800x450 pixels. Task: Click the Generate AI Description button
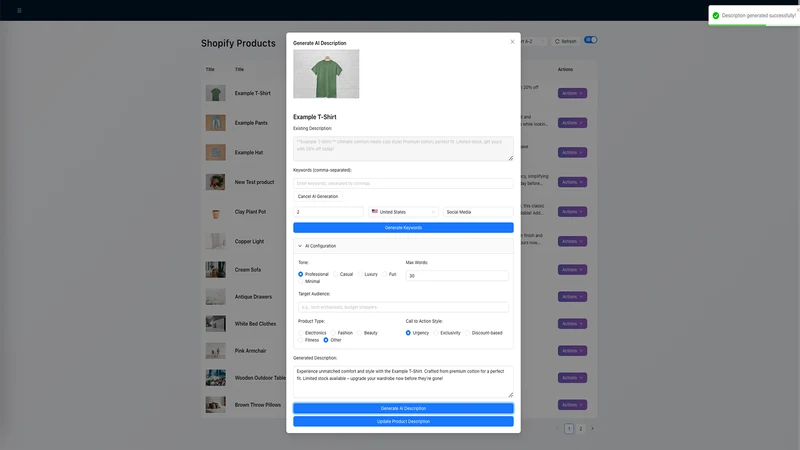tap(403, 408)
